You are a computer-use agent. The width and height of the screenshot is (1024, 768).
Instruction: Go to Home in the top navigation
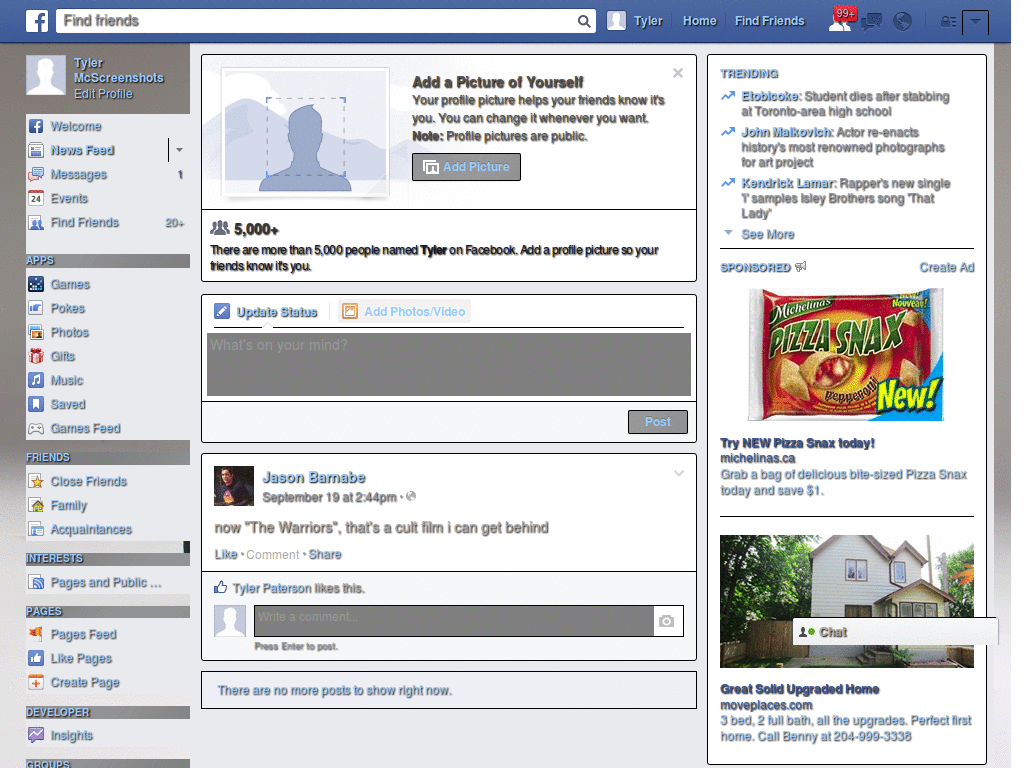[699, 20]
